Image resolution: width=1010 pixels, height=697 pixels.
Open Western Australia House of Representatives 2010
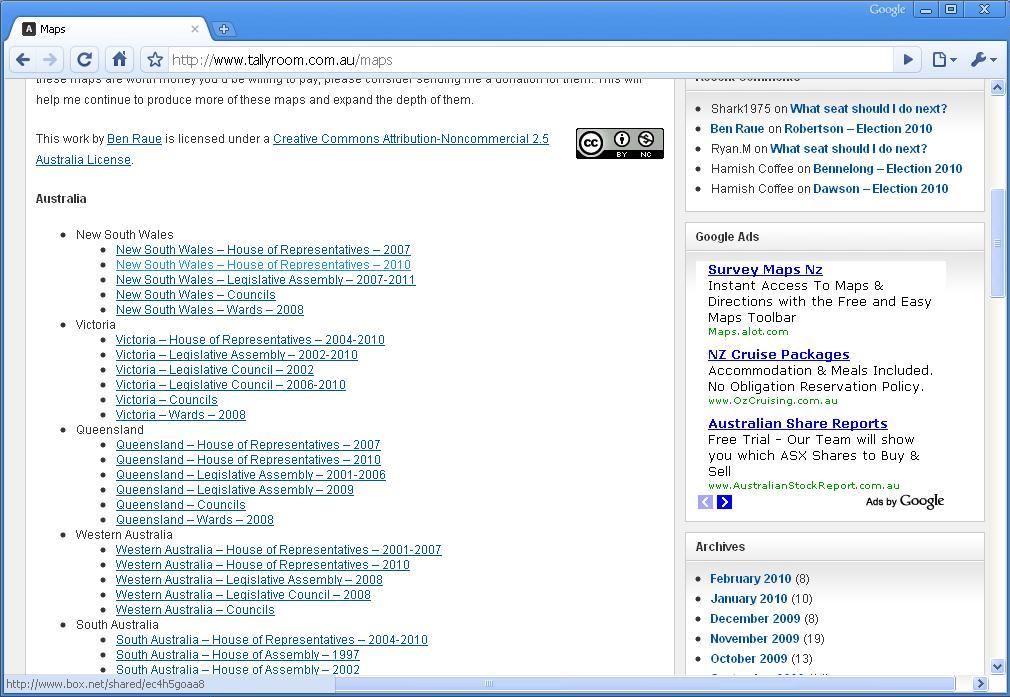[x=262, y=564]
